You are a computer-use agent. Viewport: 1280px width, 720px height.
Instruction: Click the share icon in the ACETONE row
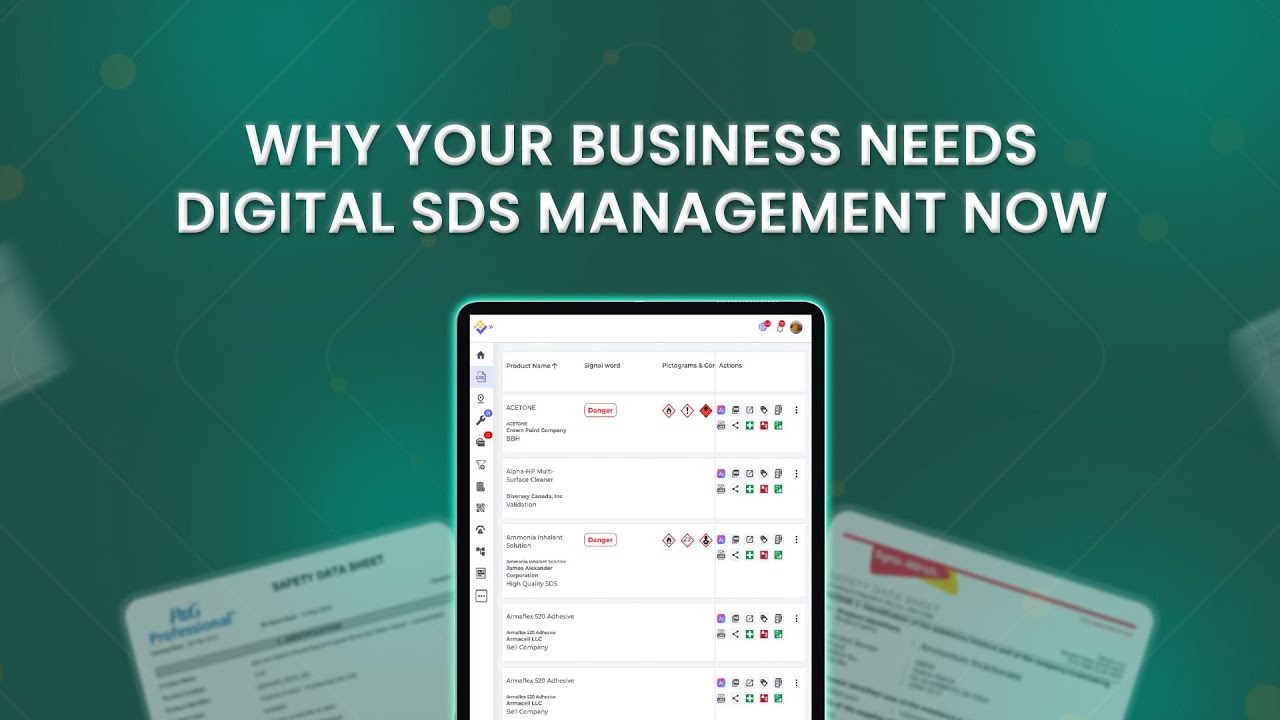point(735,425)
